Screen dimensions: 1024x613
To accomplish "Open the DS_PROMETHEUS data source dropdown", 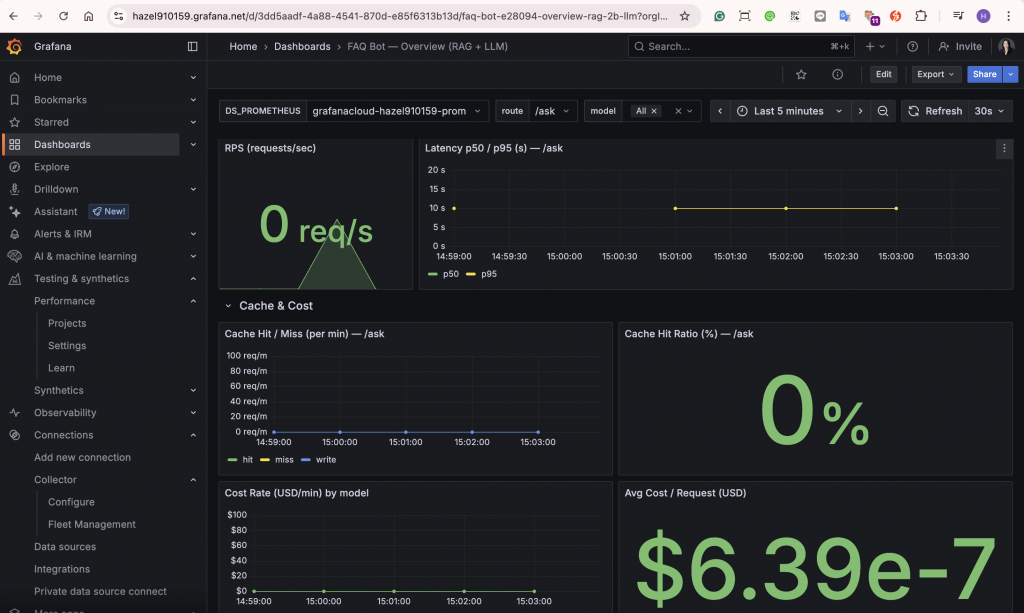I will click(x=398, y=111).
